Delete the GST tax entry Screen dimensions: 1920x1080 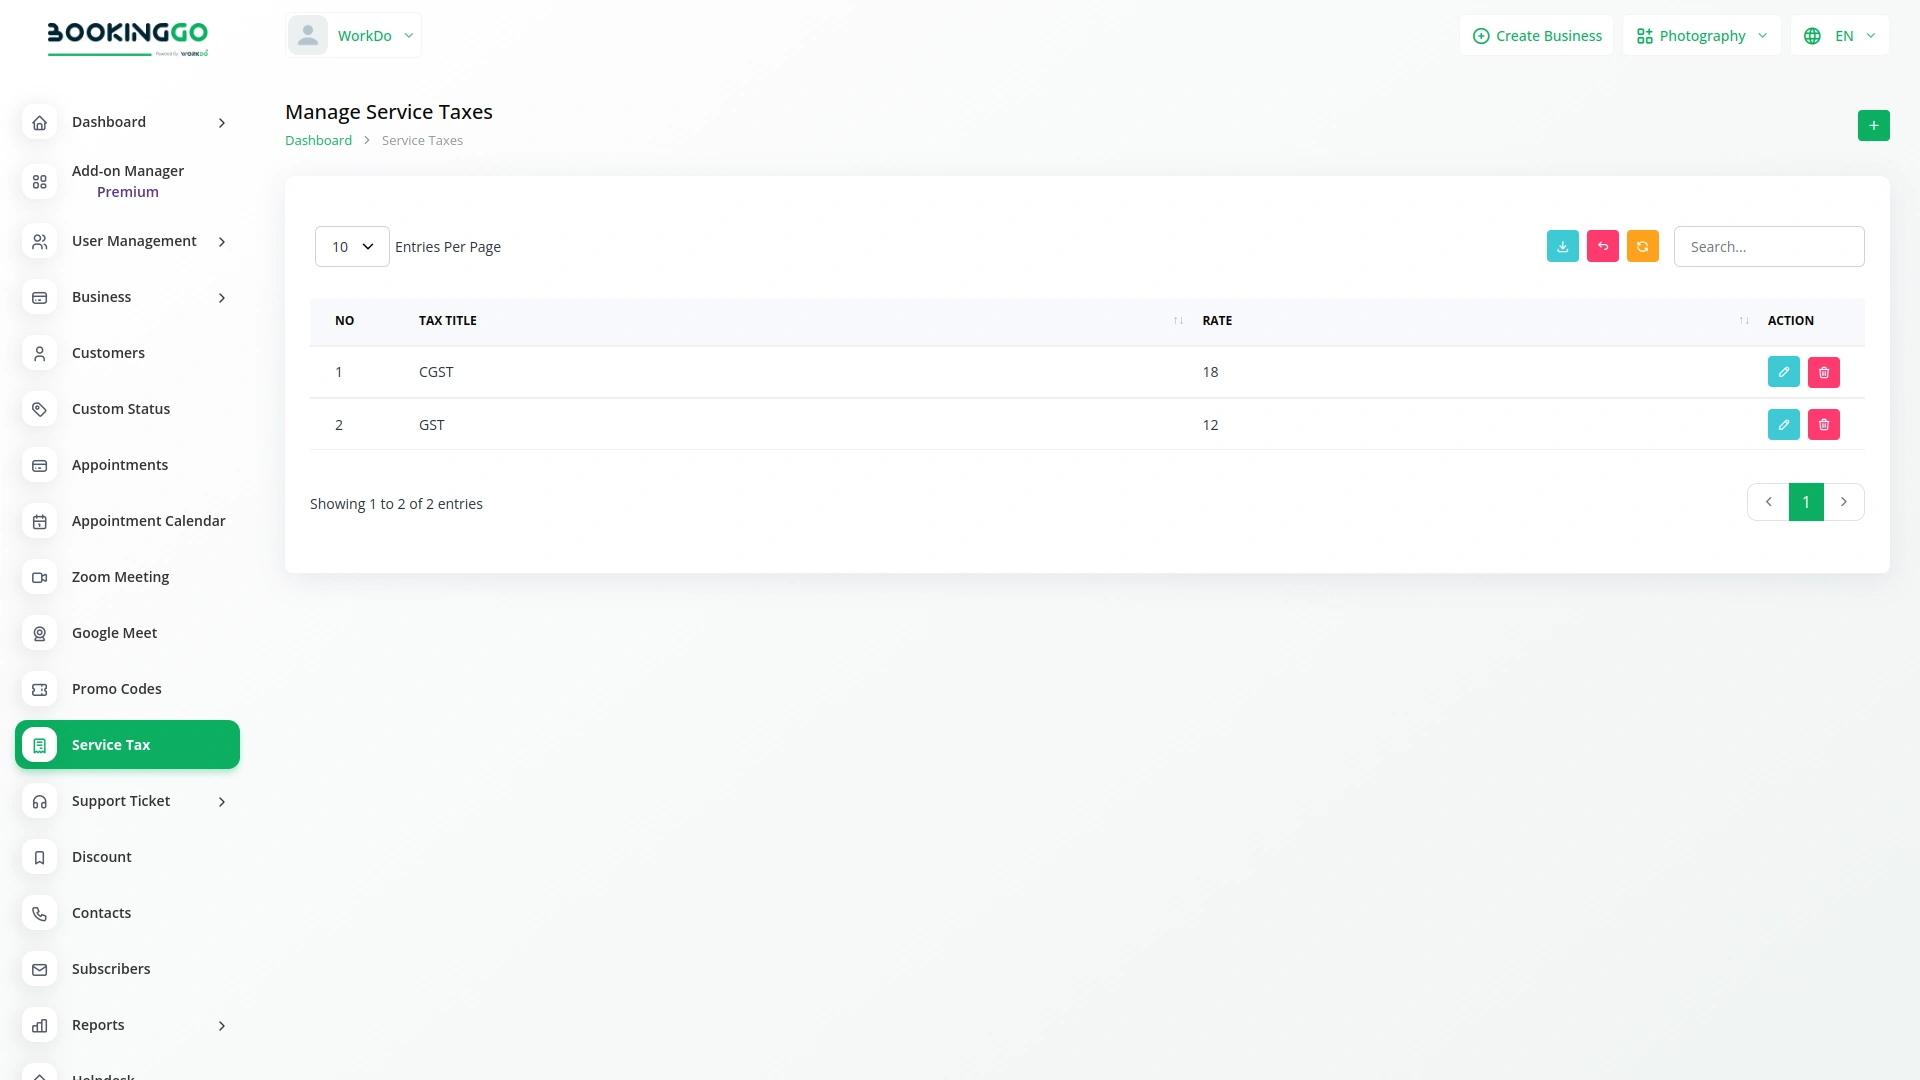(x=1823, y=425)
